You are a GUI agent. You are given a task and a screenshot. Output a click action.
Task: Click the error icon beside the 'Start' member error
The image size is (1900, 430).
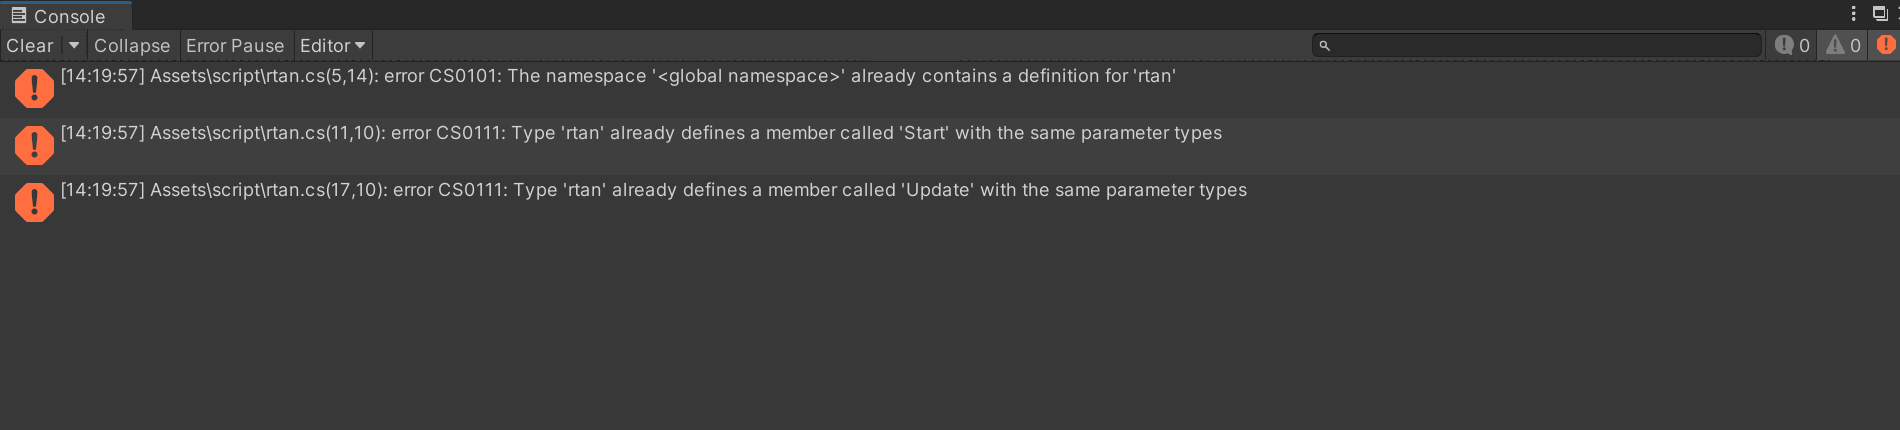[x=34, y=145]
